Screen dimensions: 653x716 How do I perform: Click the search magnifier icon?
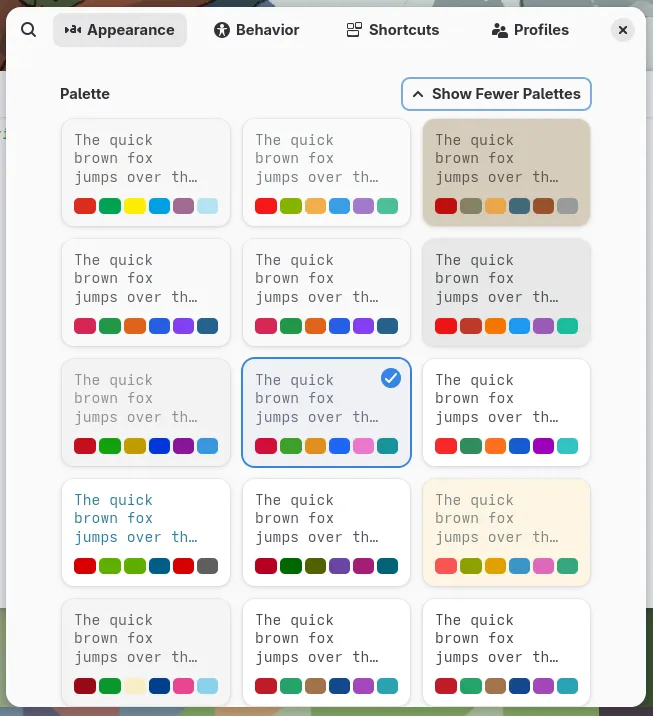pyautogui.click(x=28, y=30)
